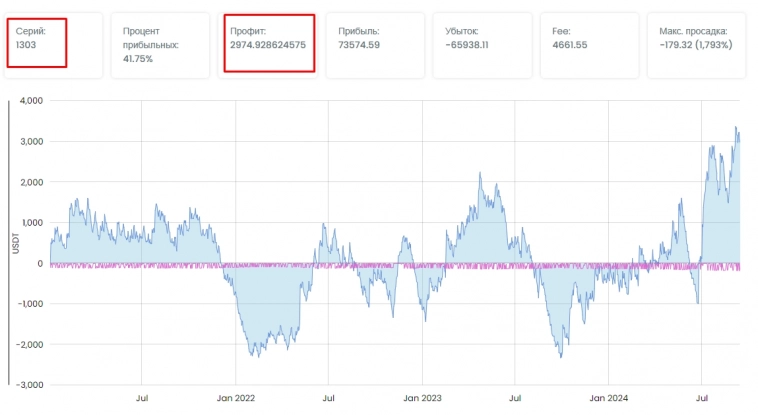Select the Jan 2023 x-axis label
The width and height of the screenshot is (758, 415).
[x=422, y=398]
